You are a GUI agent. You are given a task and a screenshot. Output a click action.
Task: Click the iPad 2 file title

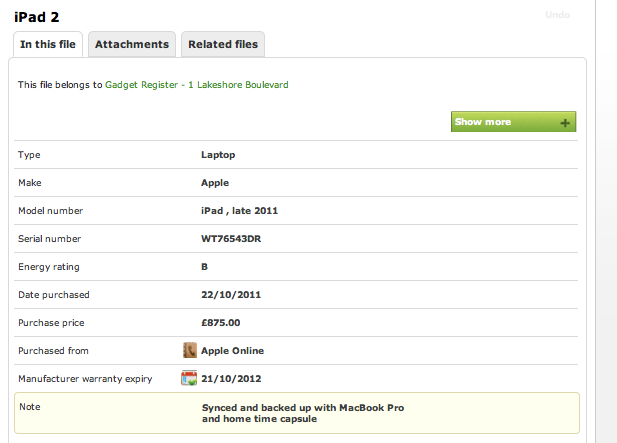click(x=37, y=15)
